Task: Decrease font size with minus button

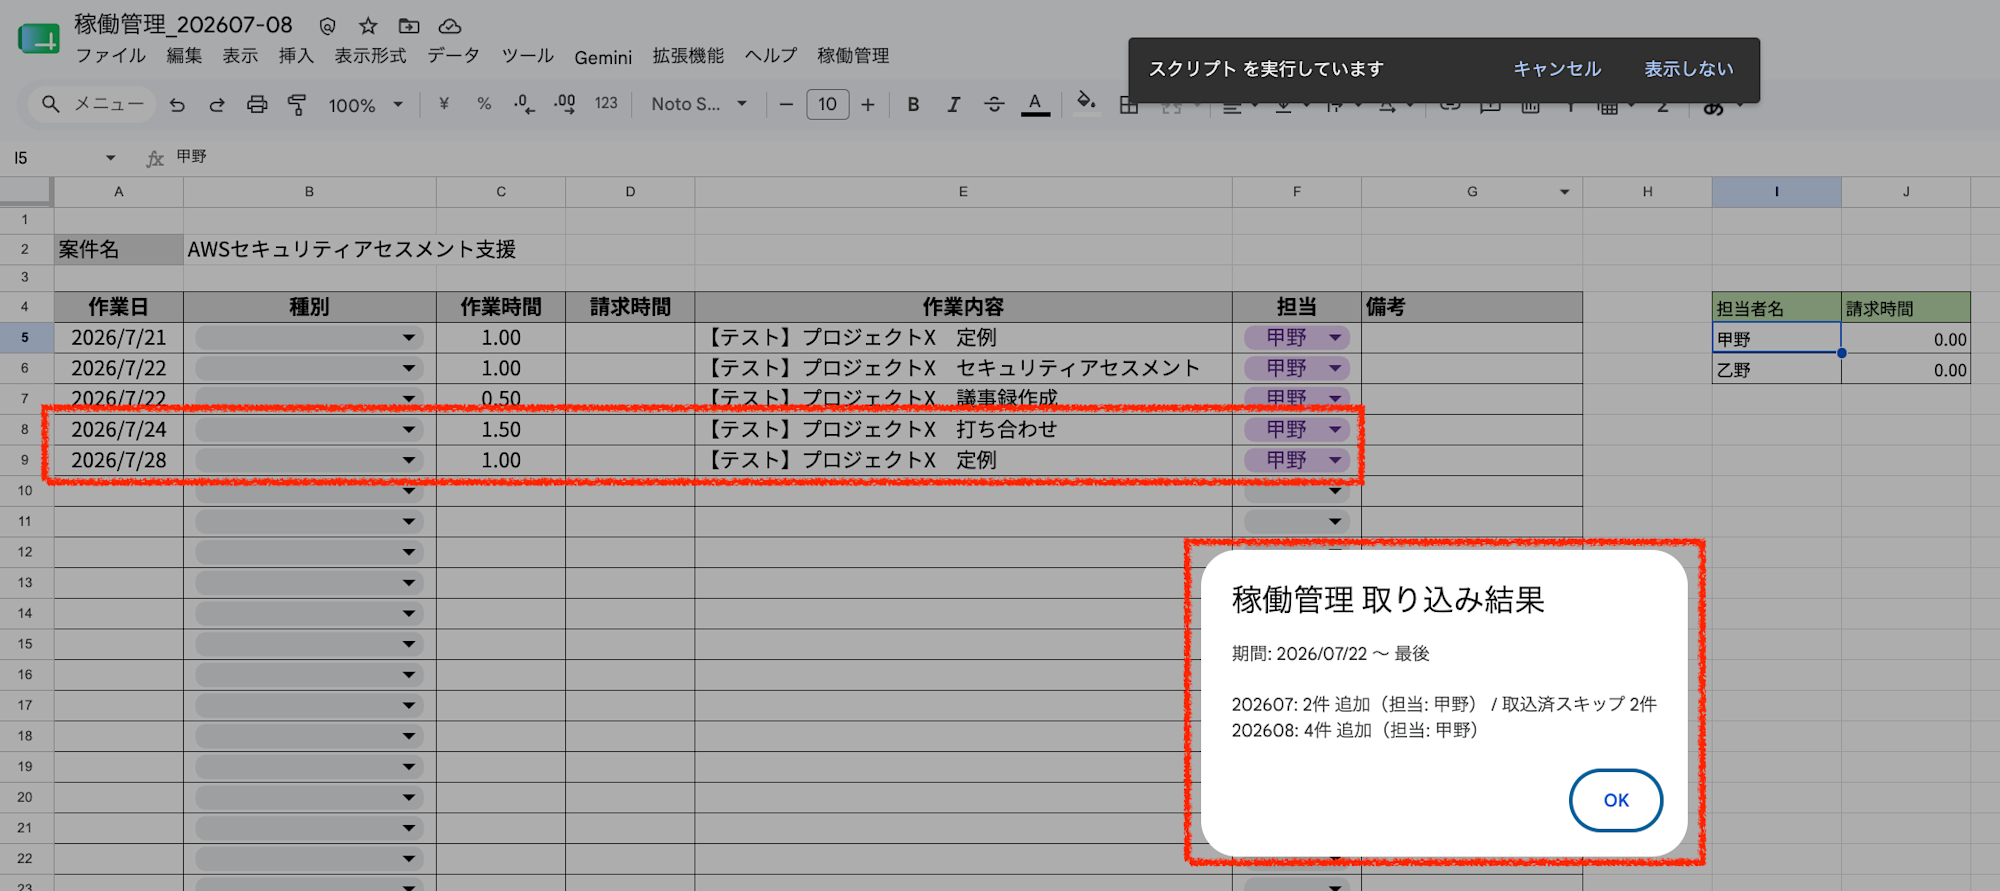Action: point(786,104)
